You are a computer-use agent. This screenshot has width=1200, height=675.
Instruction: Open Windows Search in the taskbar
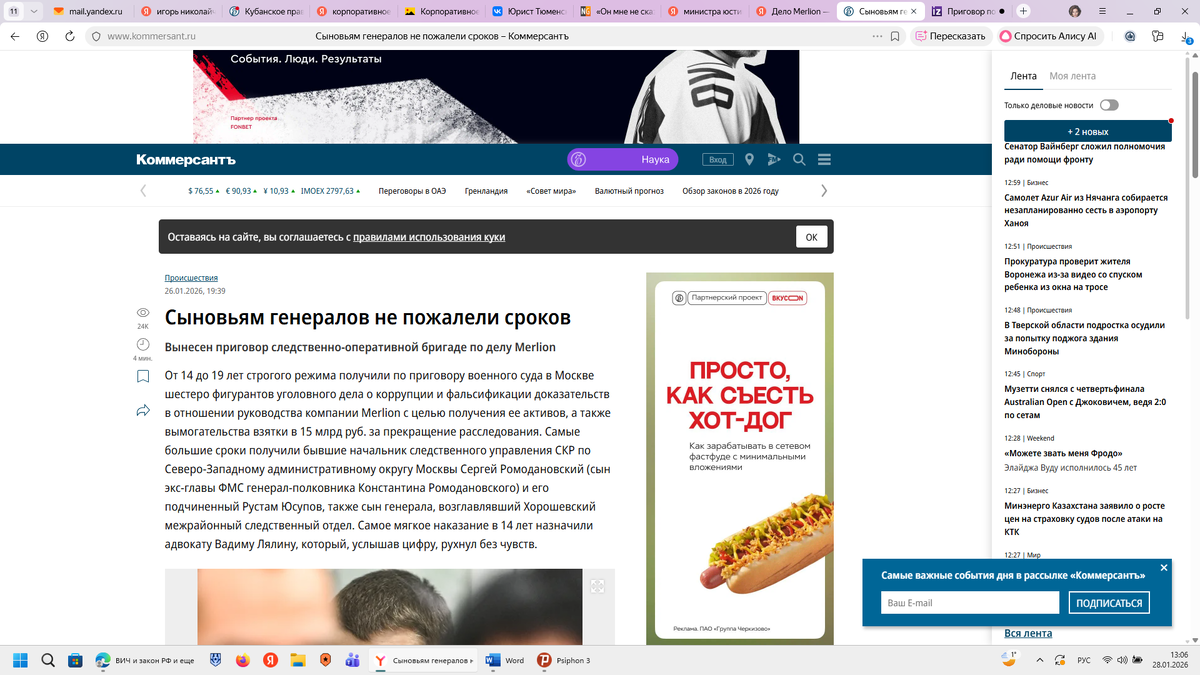pyautogui.click(x=47, y=660)
